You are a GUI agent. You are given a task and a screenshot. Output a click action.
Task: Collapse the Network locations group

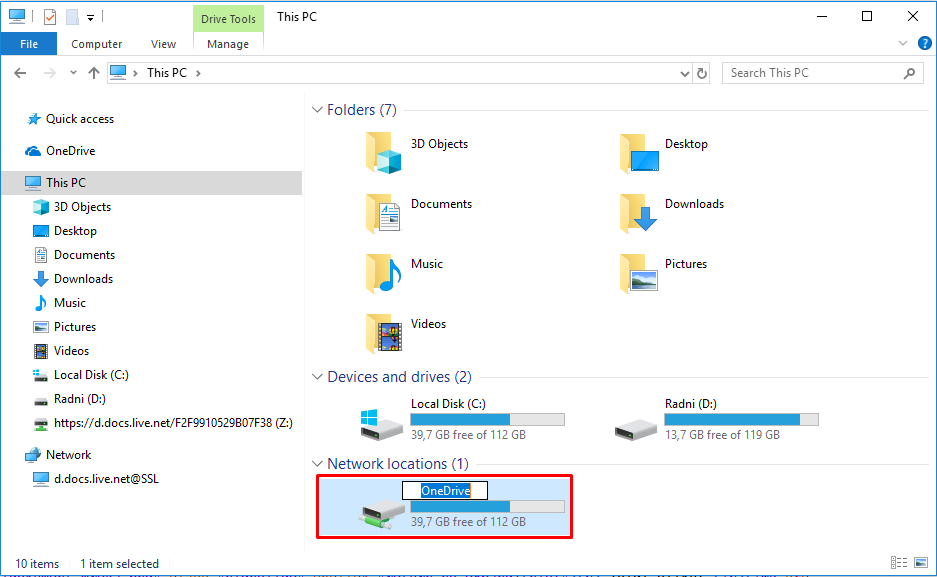[x=317, y=464]
